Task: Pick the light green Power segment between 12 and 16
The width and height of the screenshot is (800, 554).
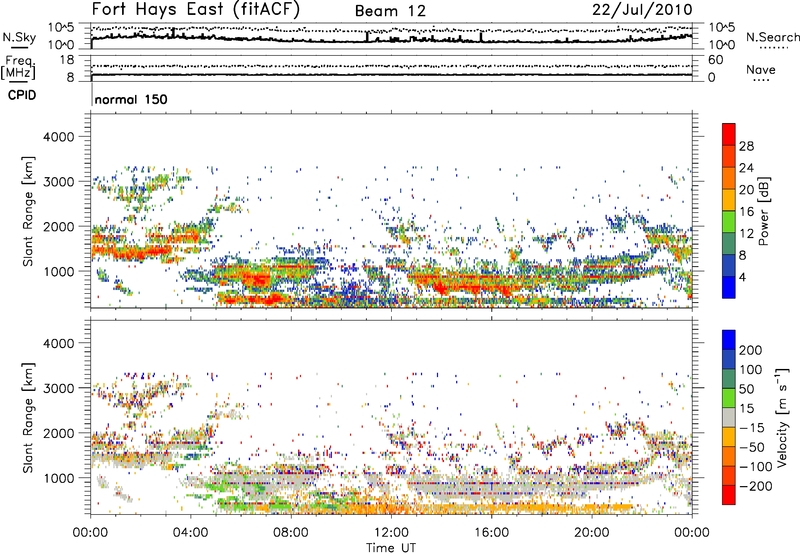Action: pos(729,222)
